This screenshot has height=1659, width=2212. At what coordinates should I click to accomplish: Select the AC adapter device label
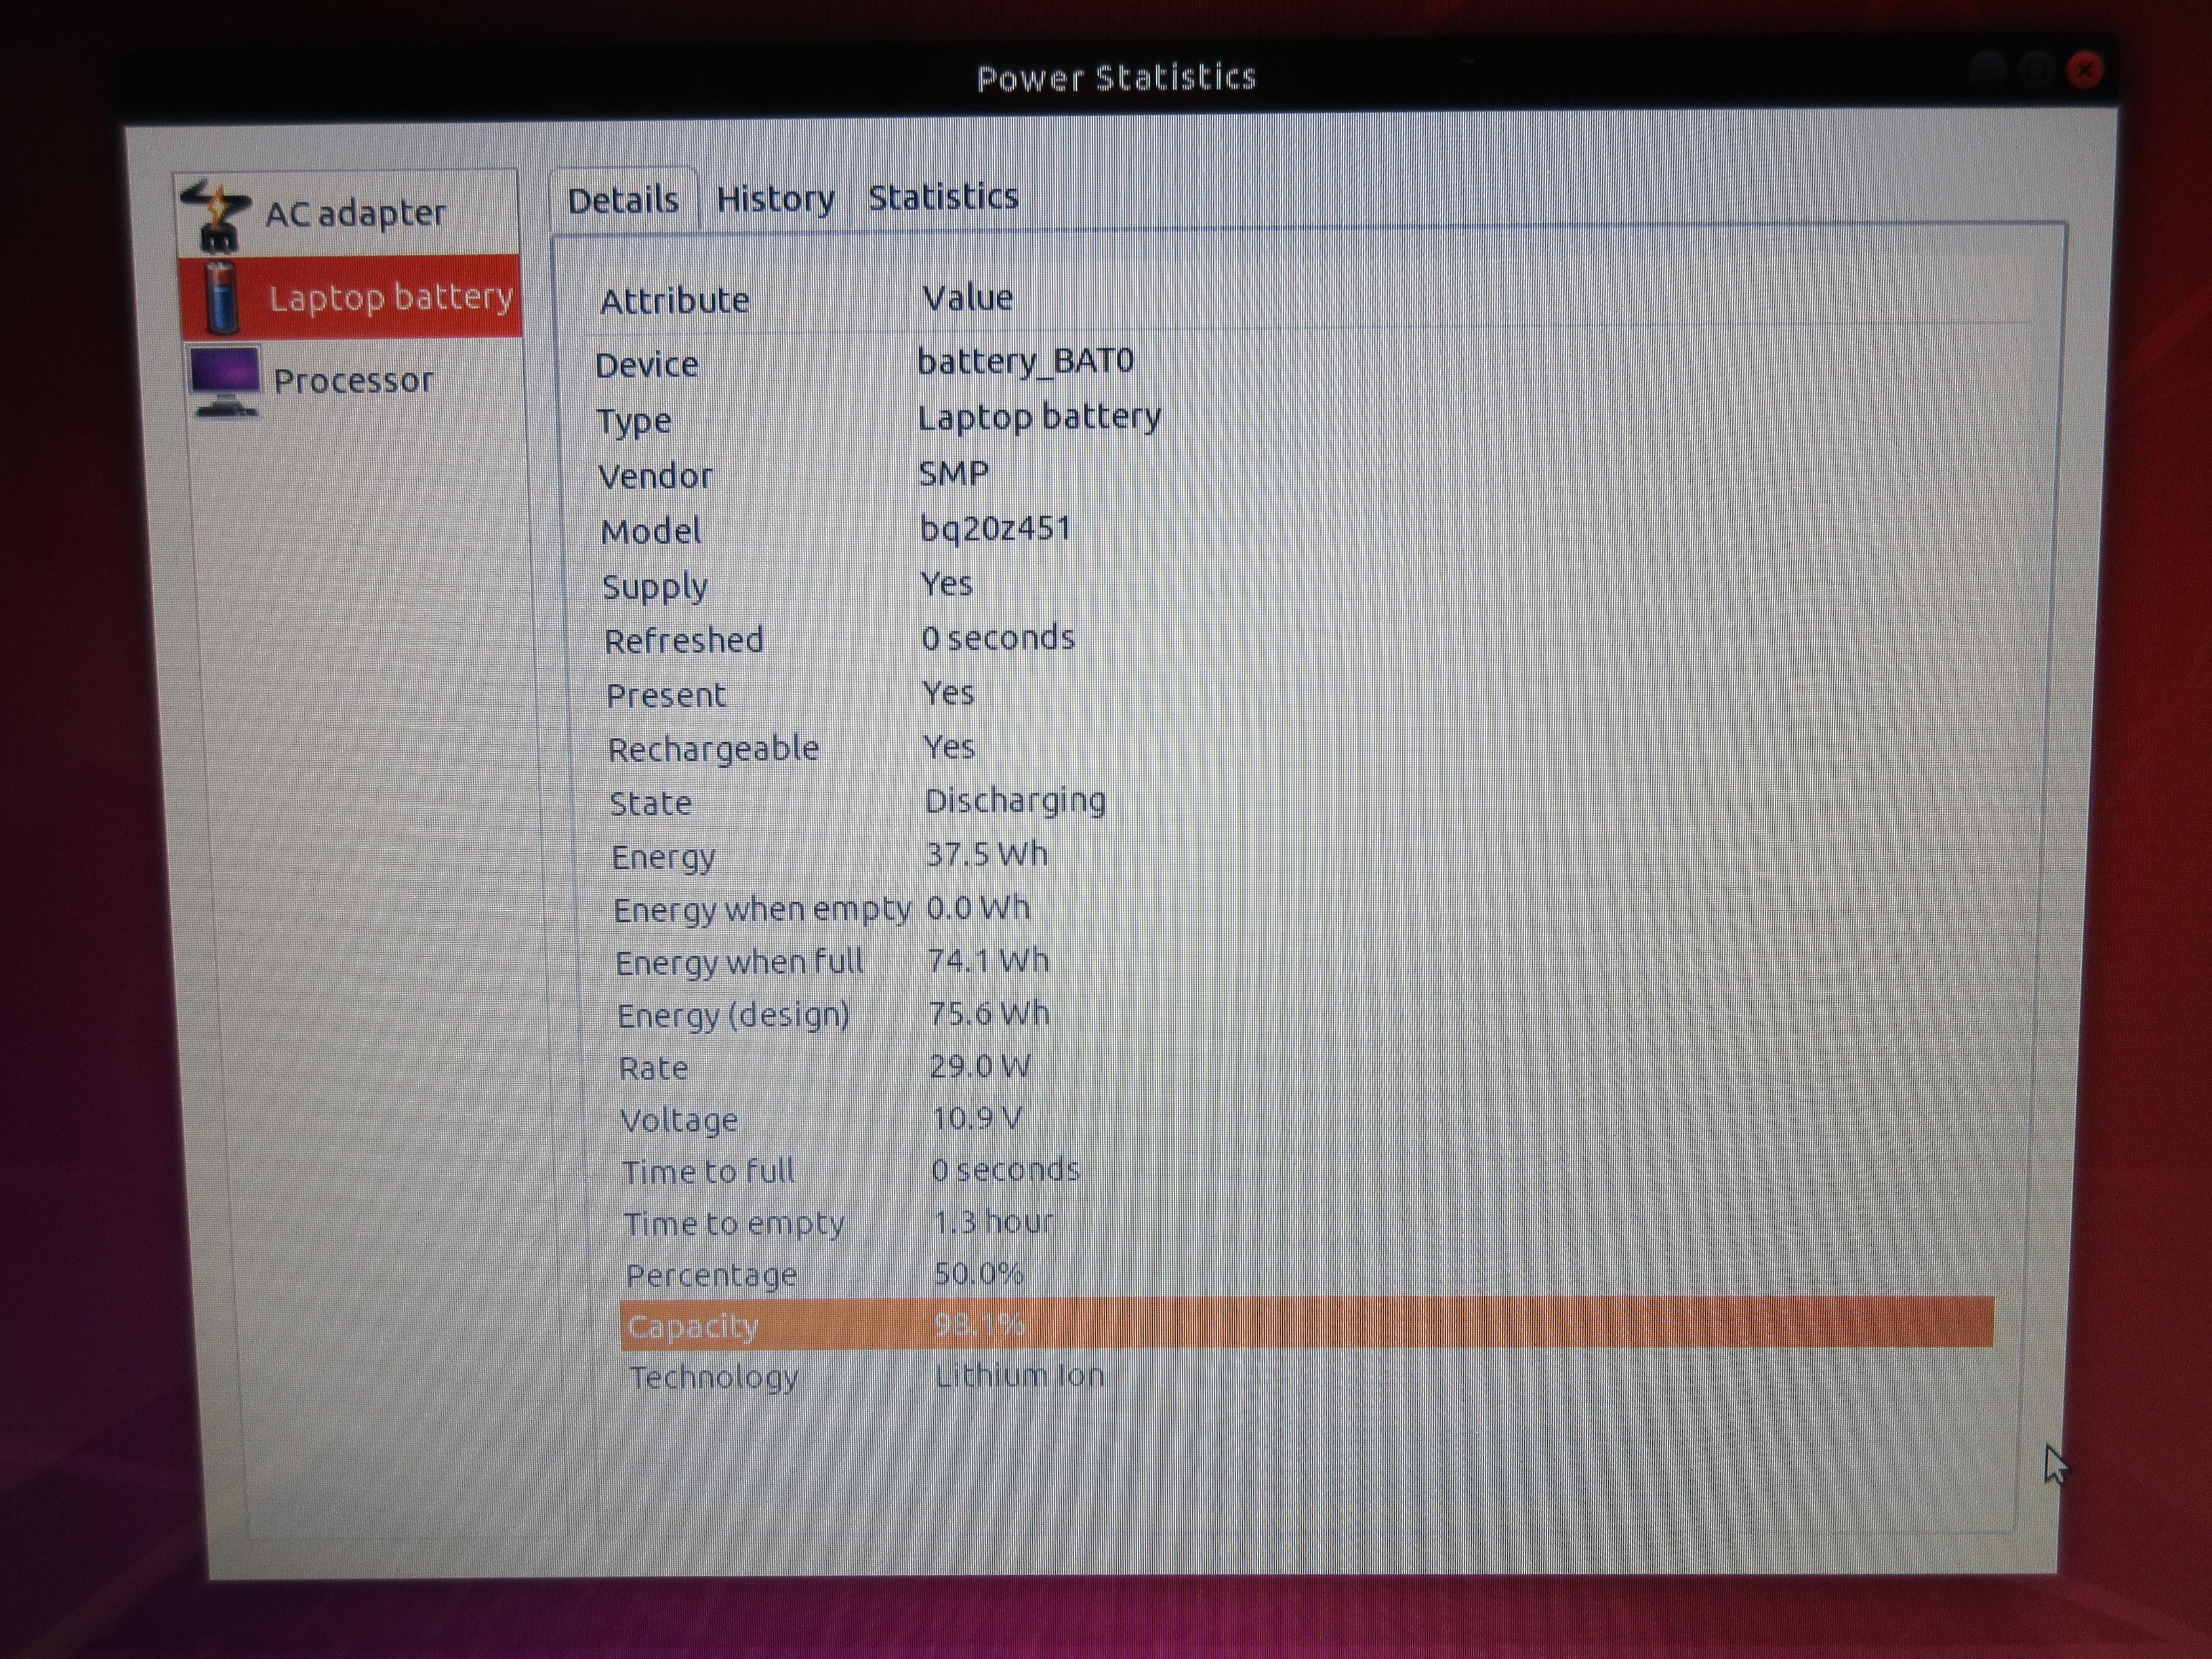coord(355,213)
